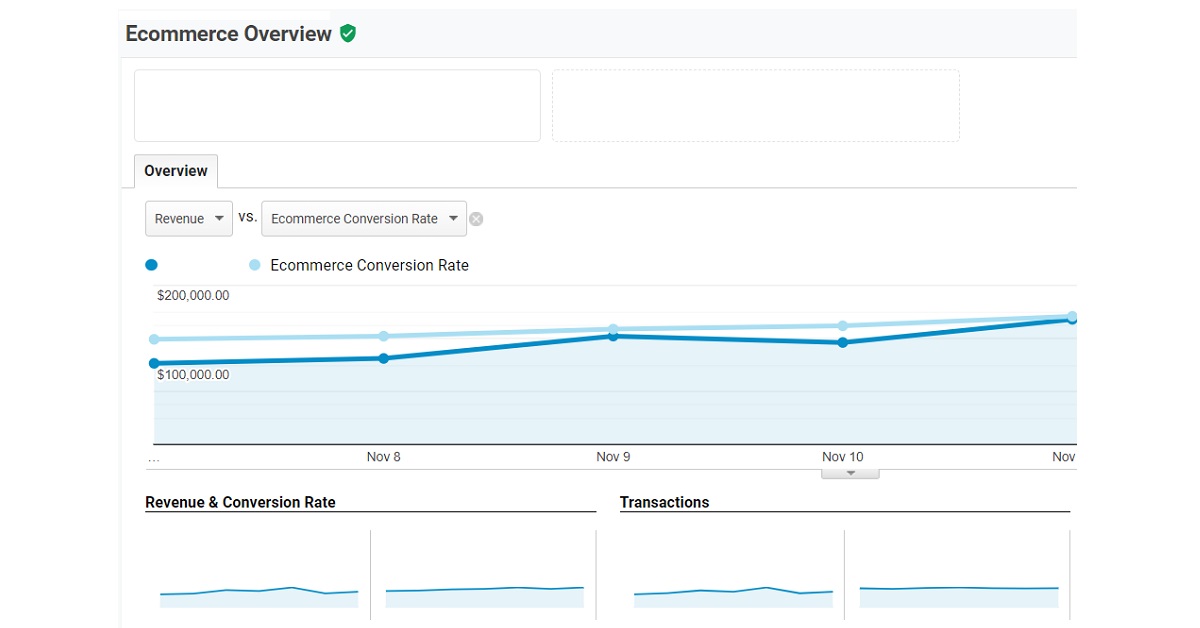Image resolution: width=1200 pixels, height=628 pixels.
Task: Open the Ecommerce Conversion Rate dropdown
Action: [363, 219]
